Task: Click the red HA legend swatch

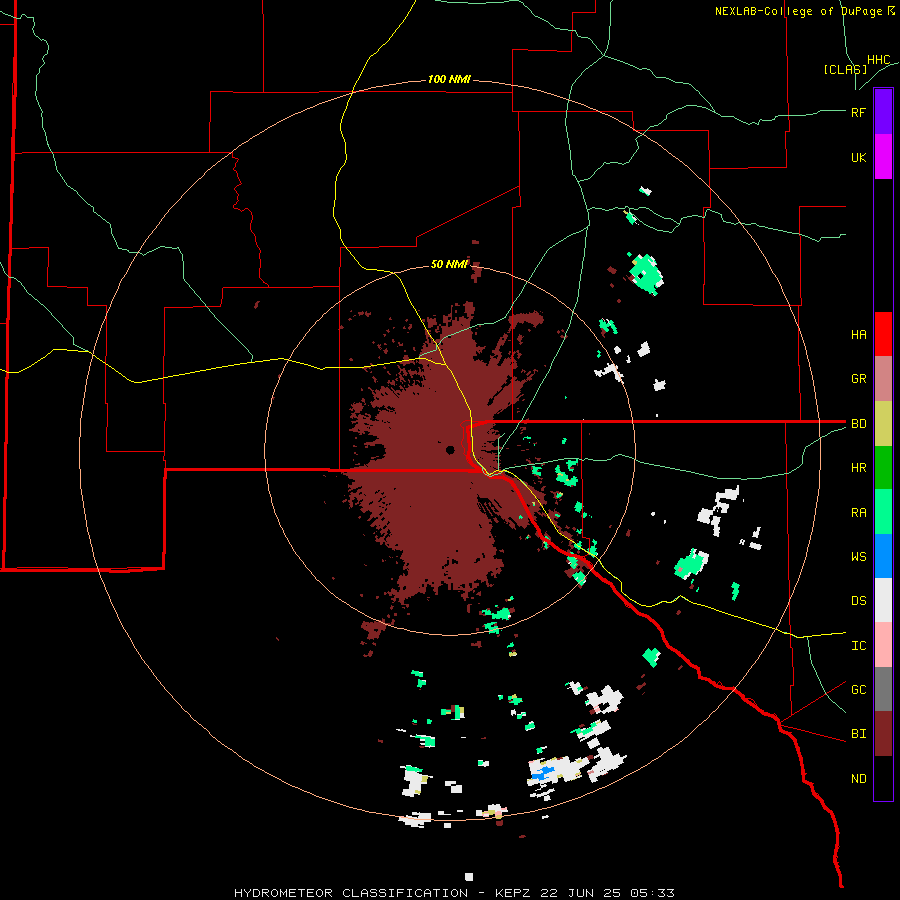Action: click(x=883, y=334)
